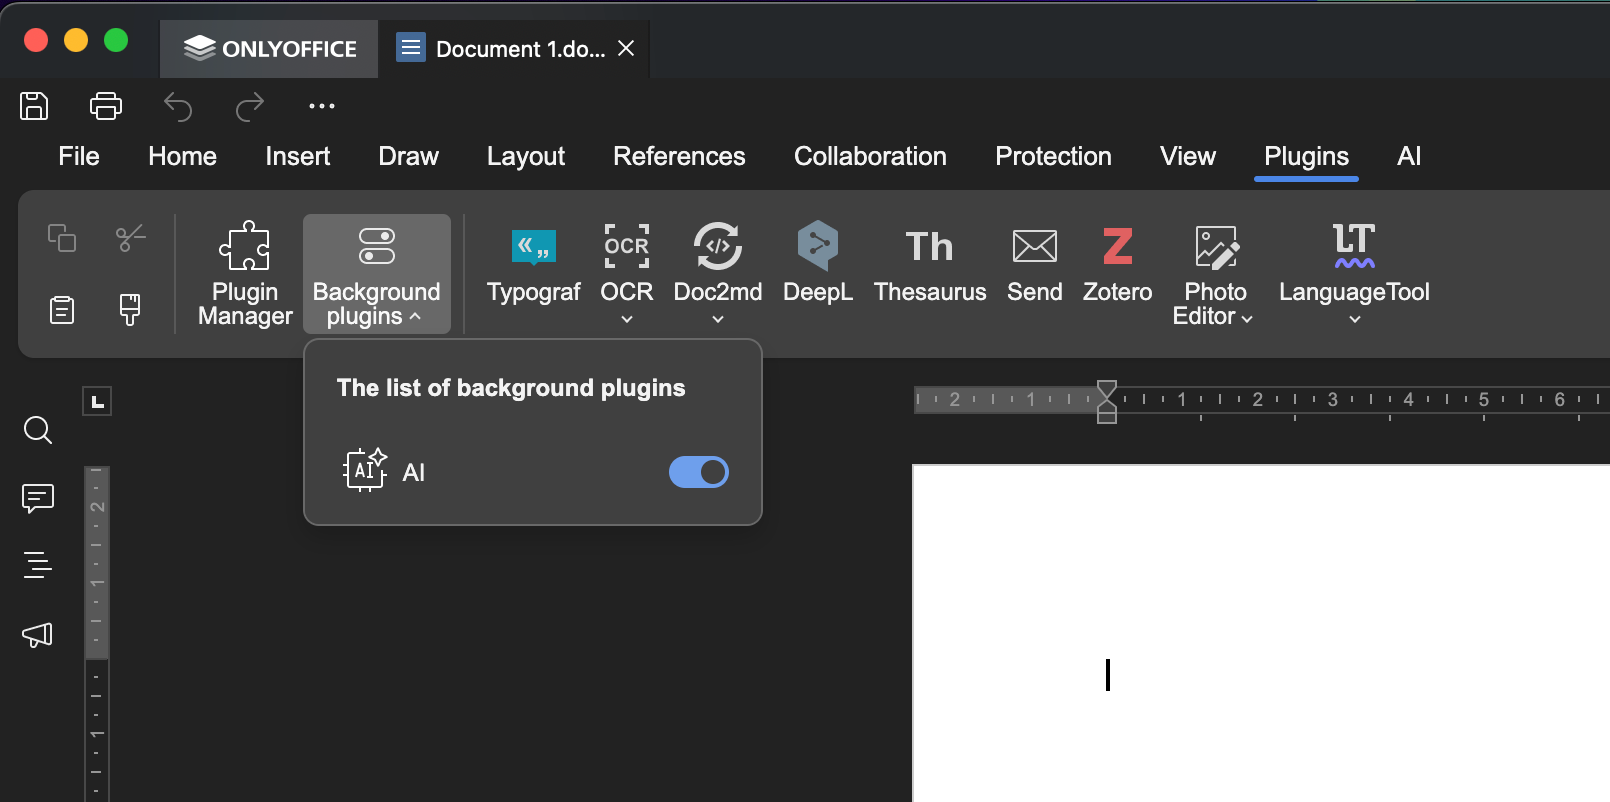Open the DeepL translator plugin
The height and width of the screenshot is (802, 1610).
click(x=817, y=264)
